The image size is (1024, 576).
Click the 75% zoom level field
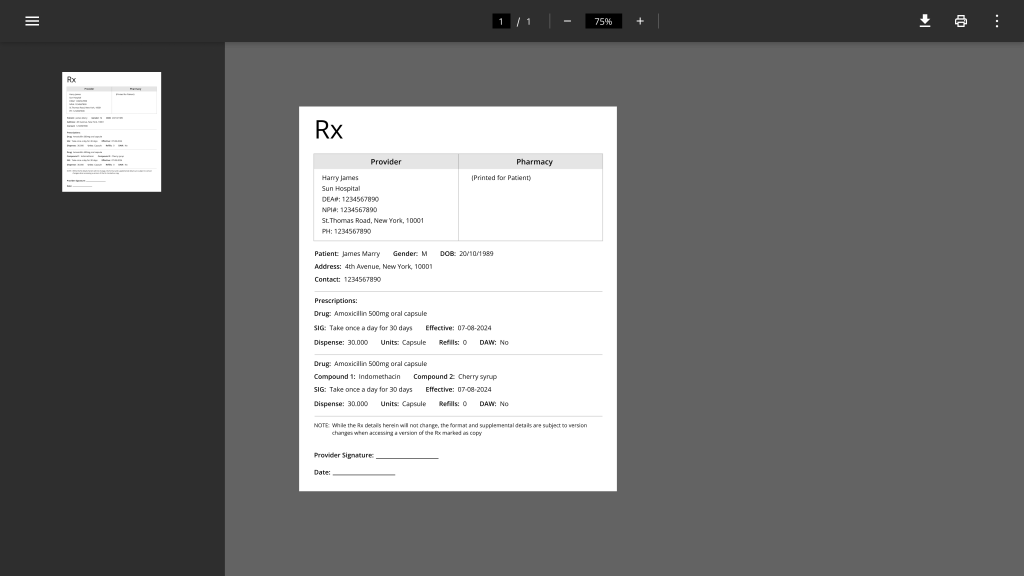point(603,21)
